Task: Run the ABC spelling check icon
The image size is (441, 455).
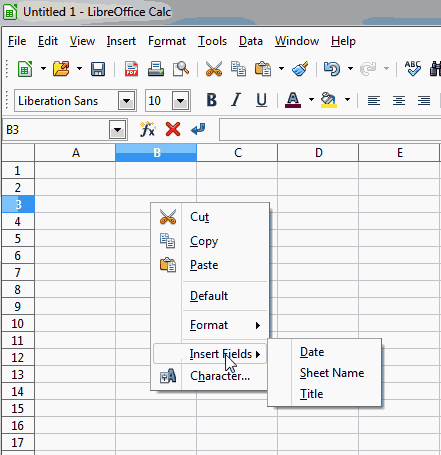Action: tap(413, 69)
